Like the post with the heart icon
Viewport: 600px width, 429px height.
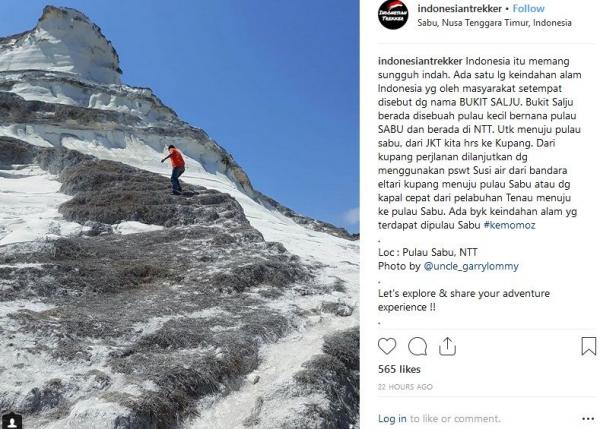[387, 346]
